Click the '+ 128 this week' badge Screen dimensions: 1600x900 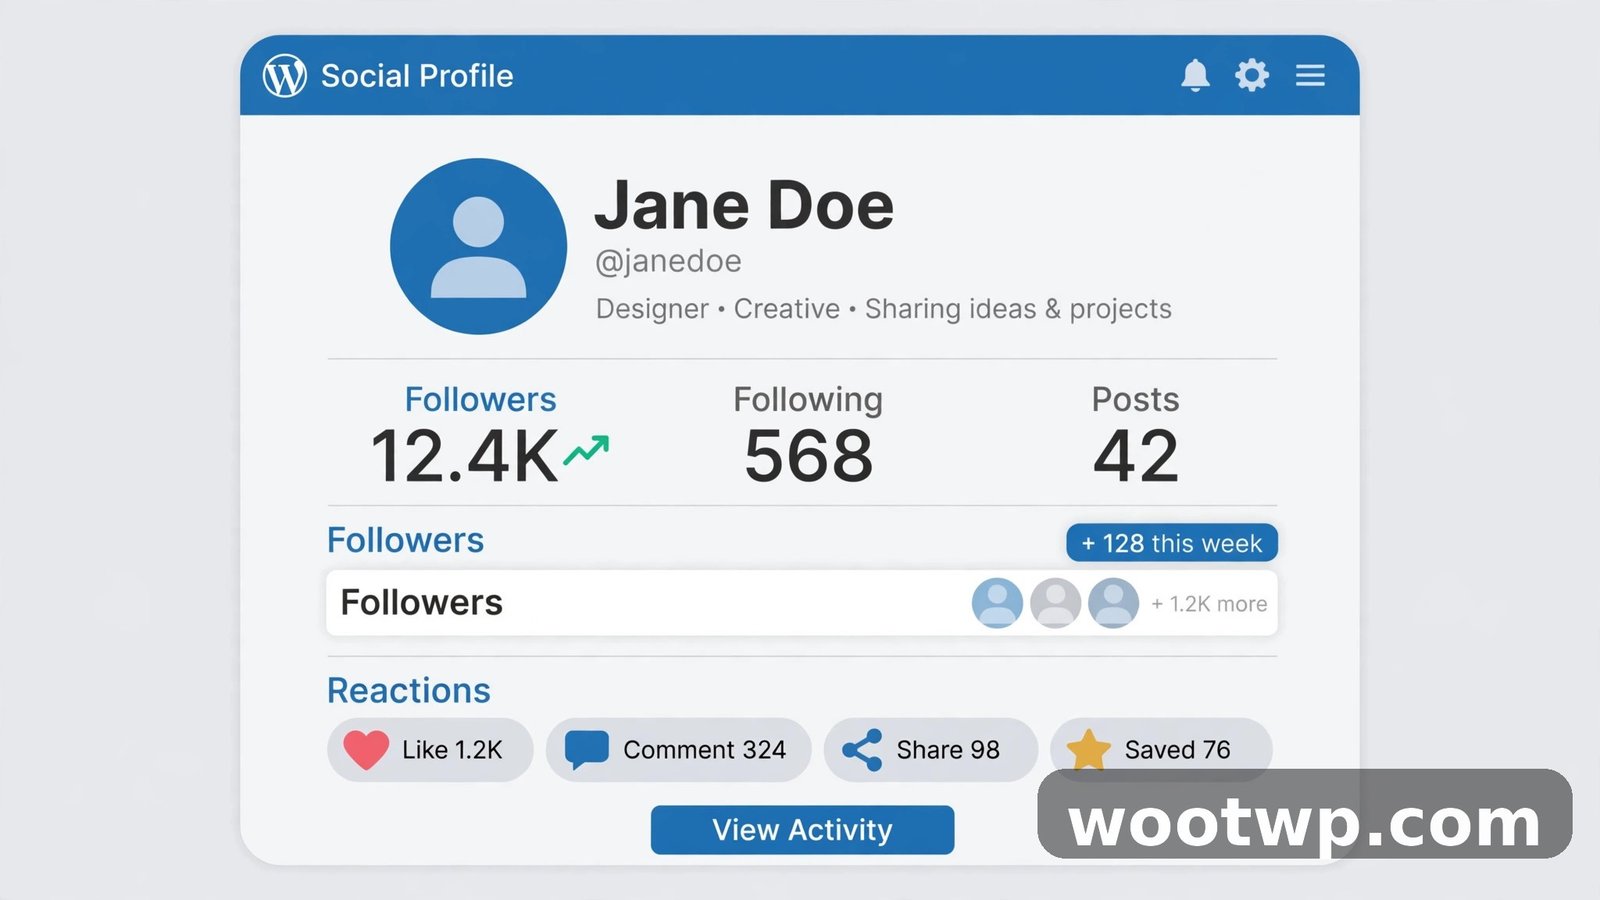point(1172,543)
